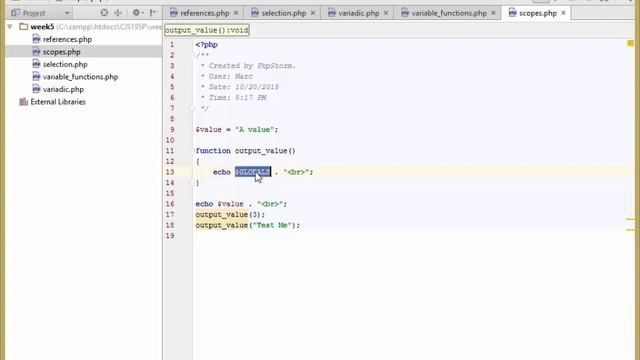Click the PHP file icon beside references.php in tree
This screenshot has width=640, height=360.
[x=36, y=39]
